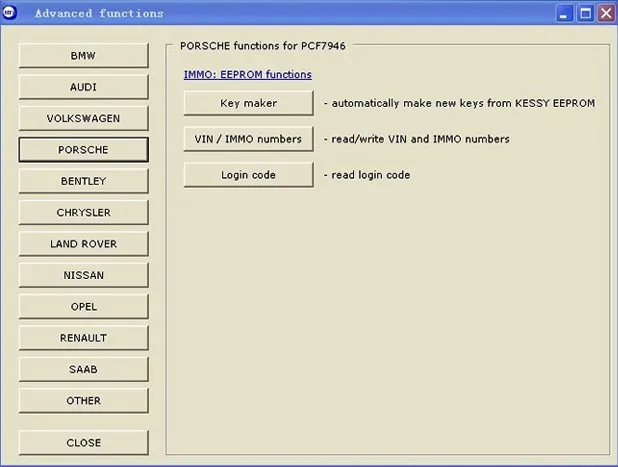
Task: Click the 'Advanced functions' window title
Action: [99, 13]
